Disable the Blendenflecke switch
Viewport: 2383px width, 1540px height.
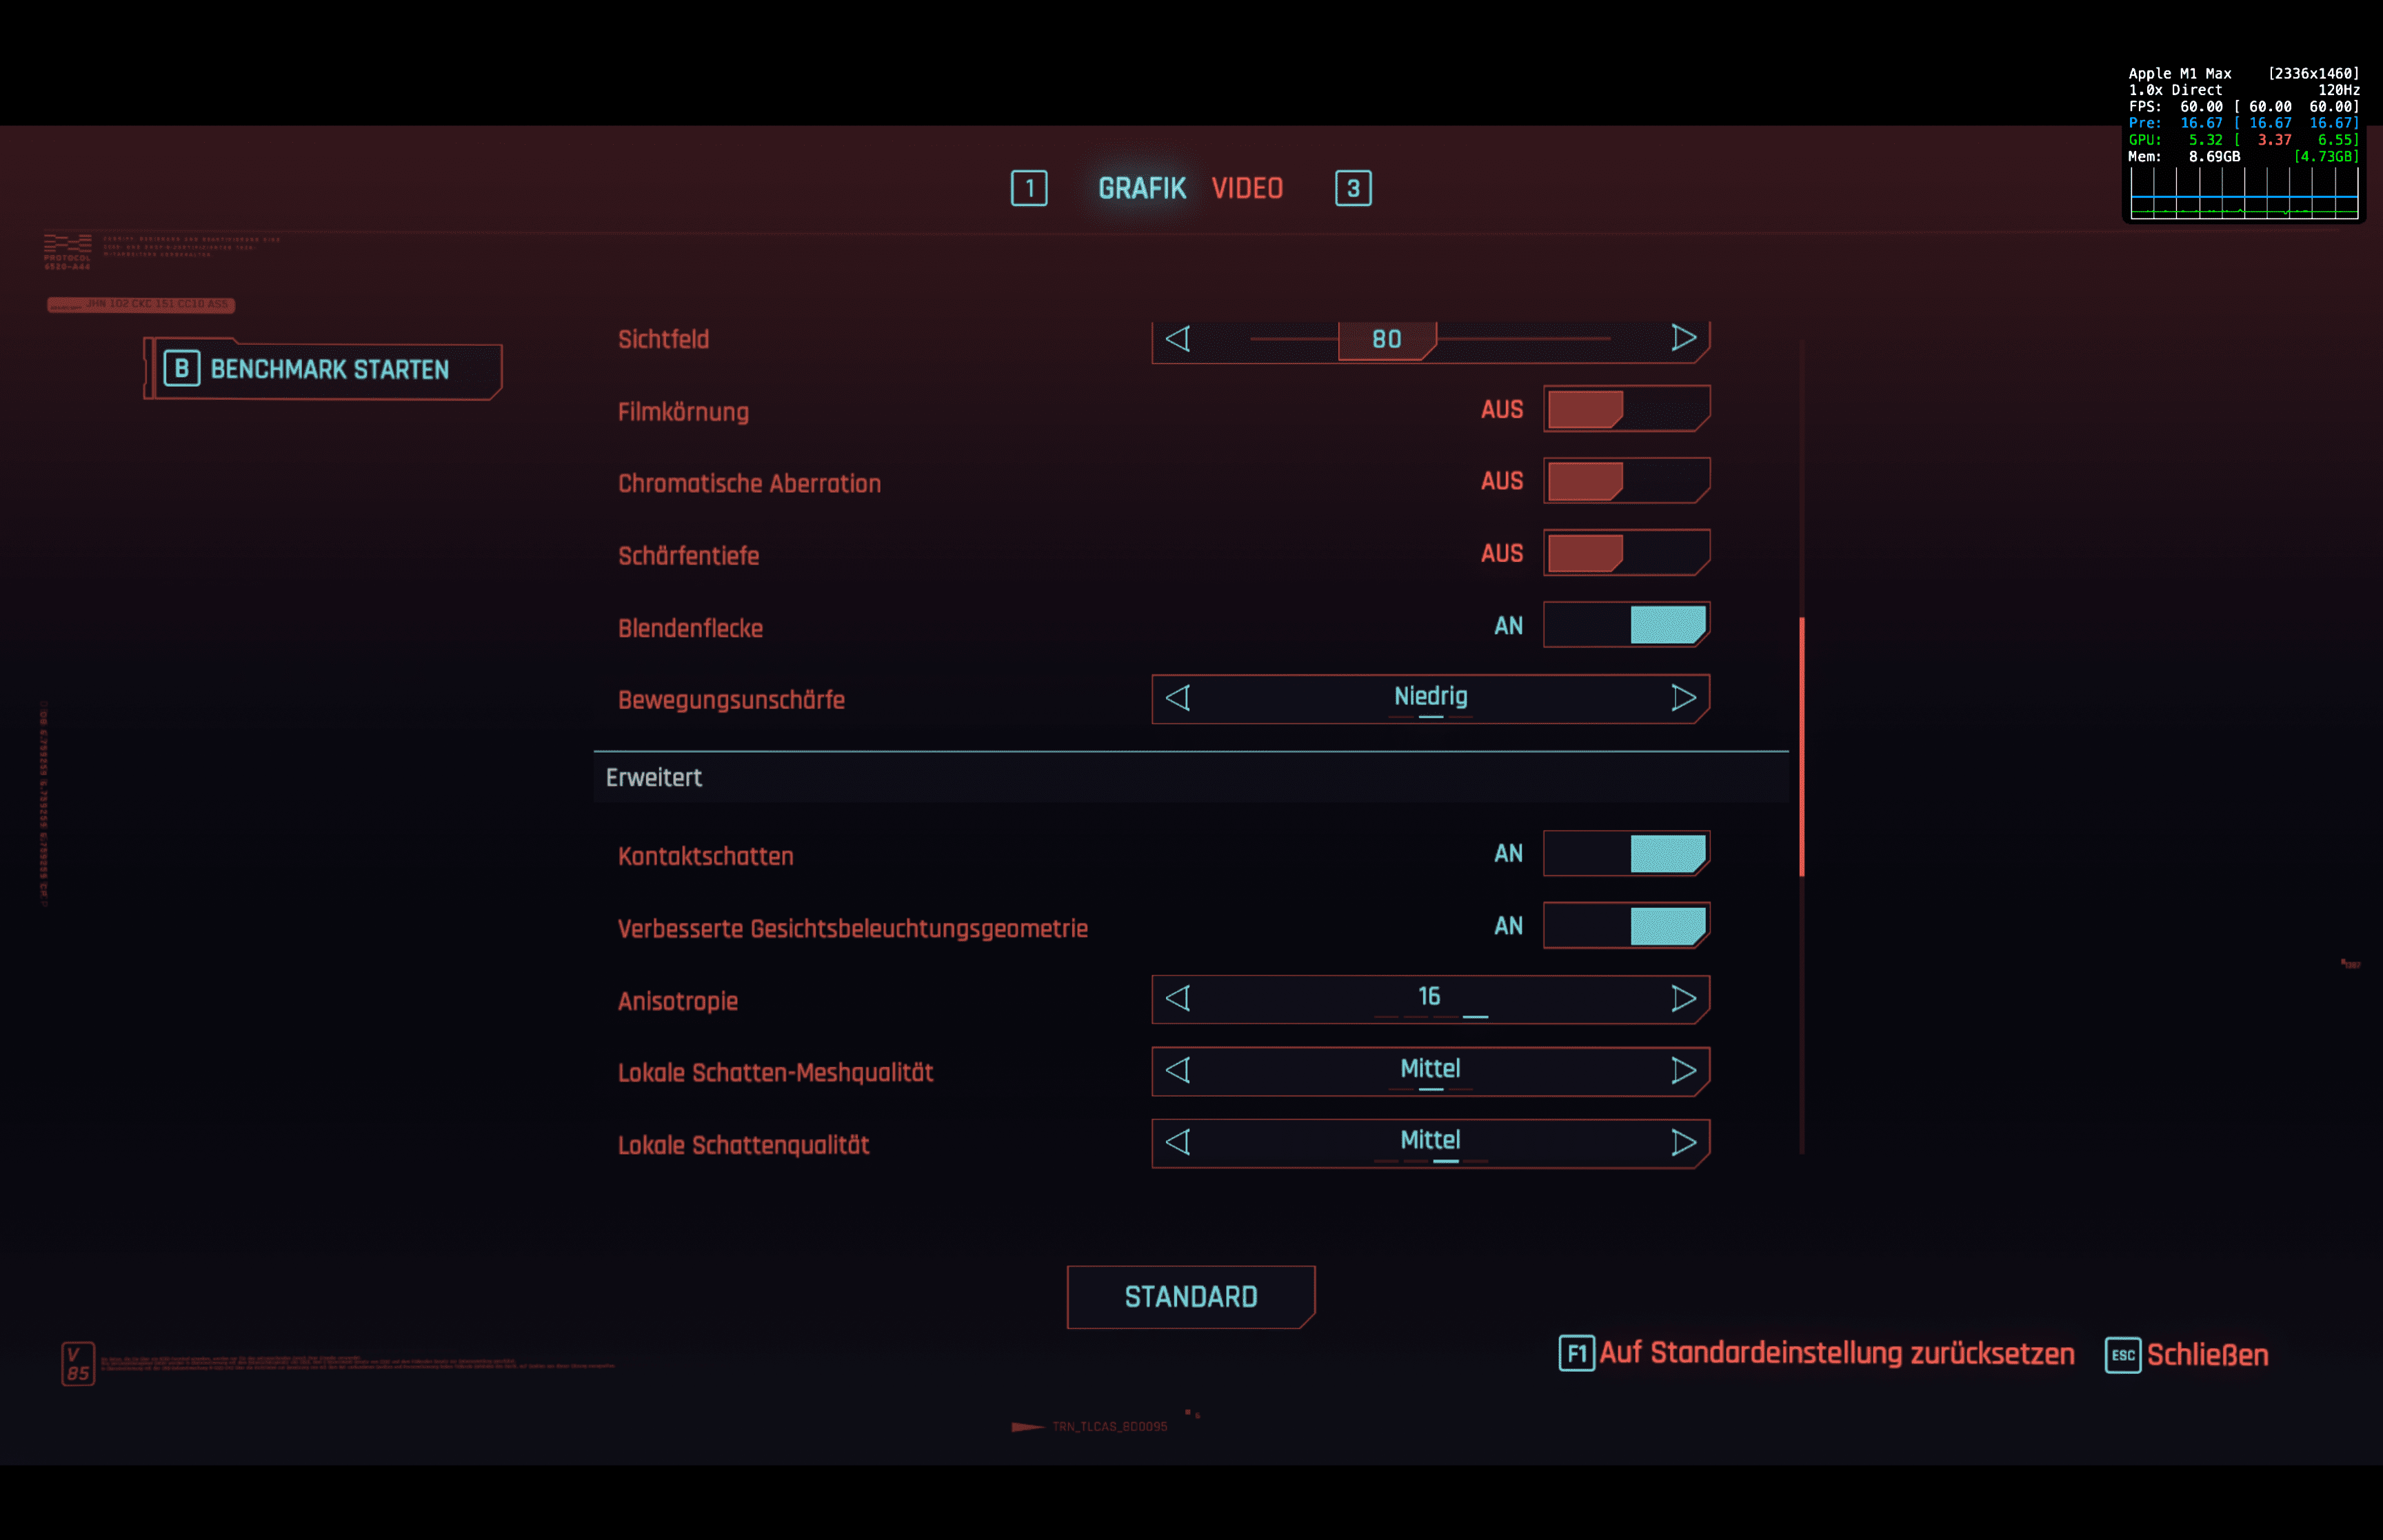tap(1627, 625)
